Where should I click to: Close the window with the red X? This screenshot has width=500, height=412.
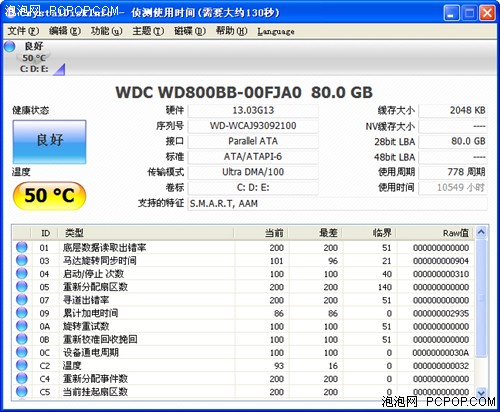click(x=487, y=13)
